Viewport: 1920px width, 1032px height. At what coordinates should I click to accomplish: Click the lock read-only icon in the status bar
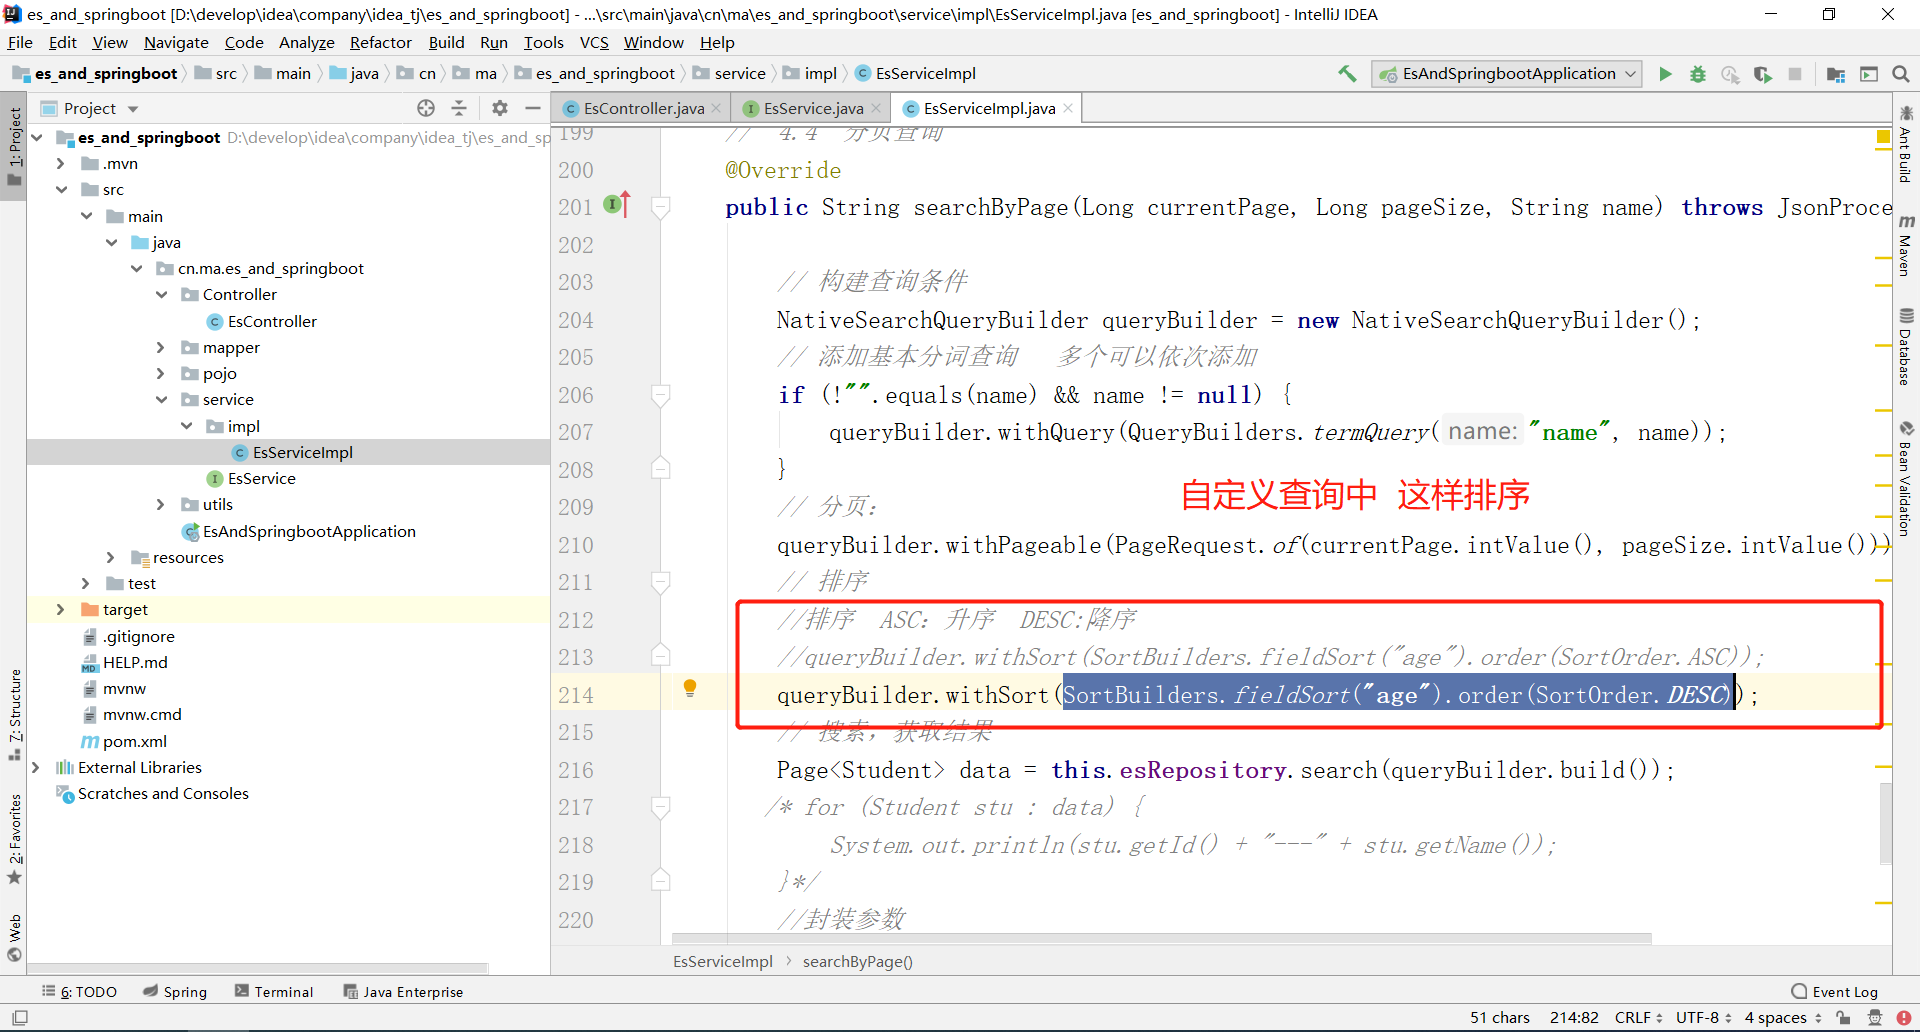1843,1018
